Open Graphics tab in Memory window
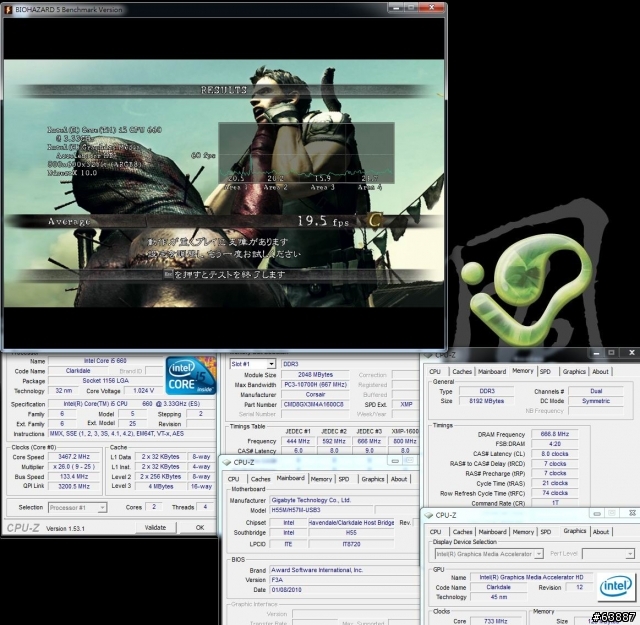The height and width of the screenshot is (625, 640). point(574,371)
